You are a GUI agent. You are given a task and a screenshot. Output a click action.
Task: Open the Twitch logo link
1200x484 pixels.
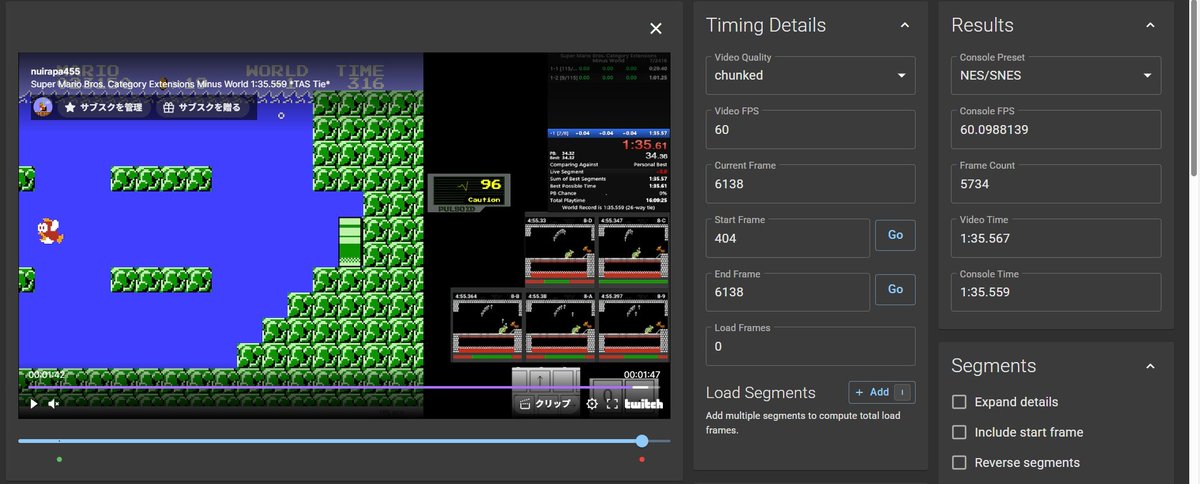pyautogui.click(x=644, y=404)
